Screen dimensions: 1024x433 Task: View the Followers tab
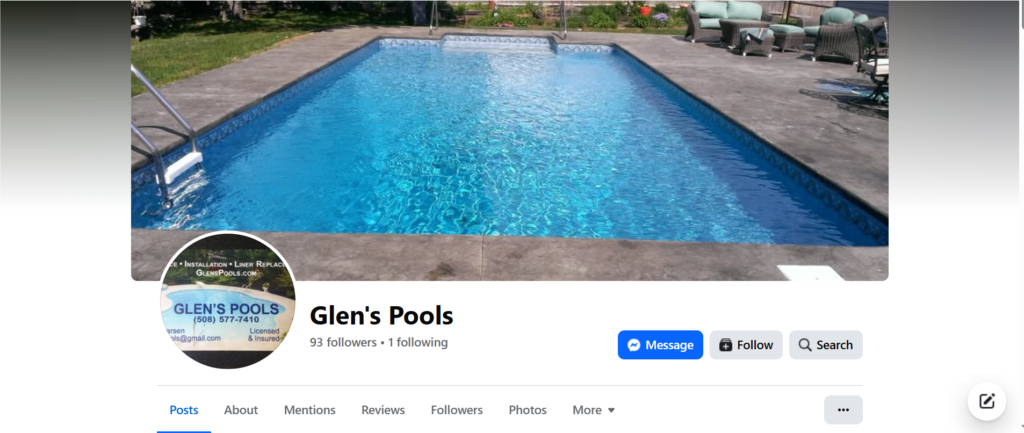(x=456, y=410)
